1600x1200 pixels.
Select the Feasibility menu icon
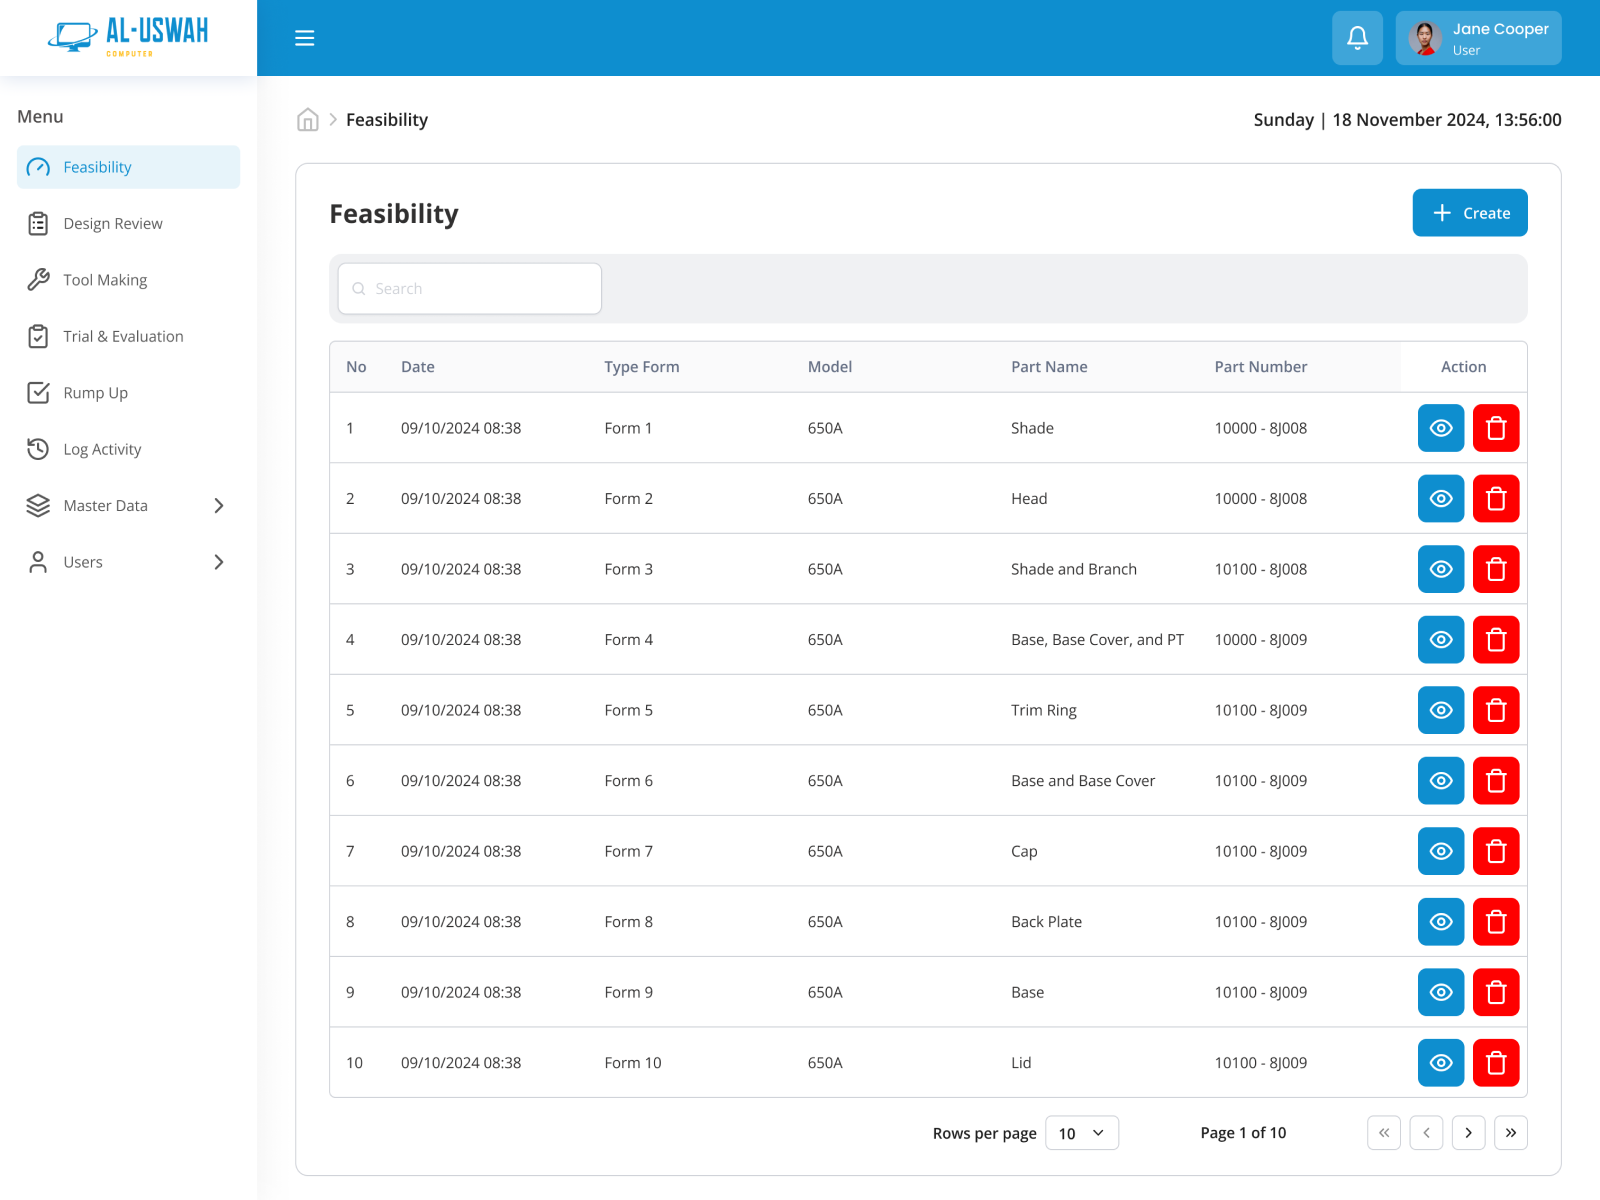tap(38, 167)
